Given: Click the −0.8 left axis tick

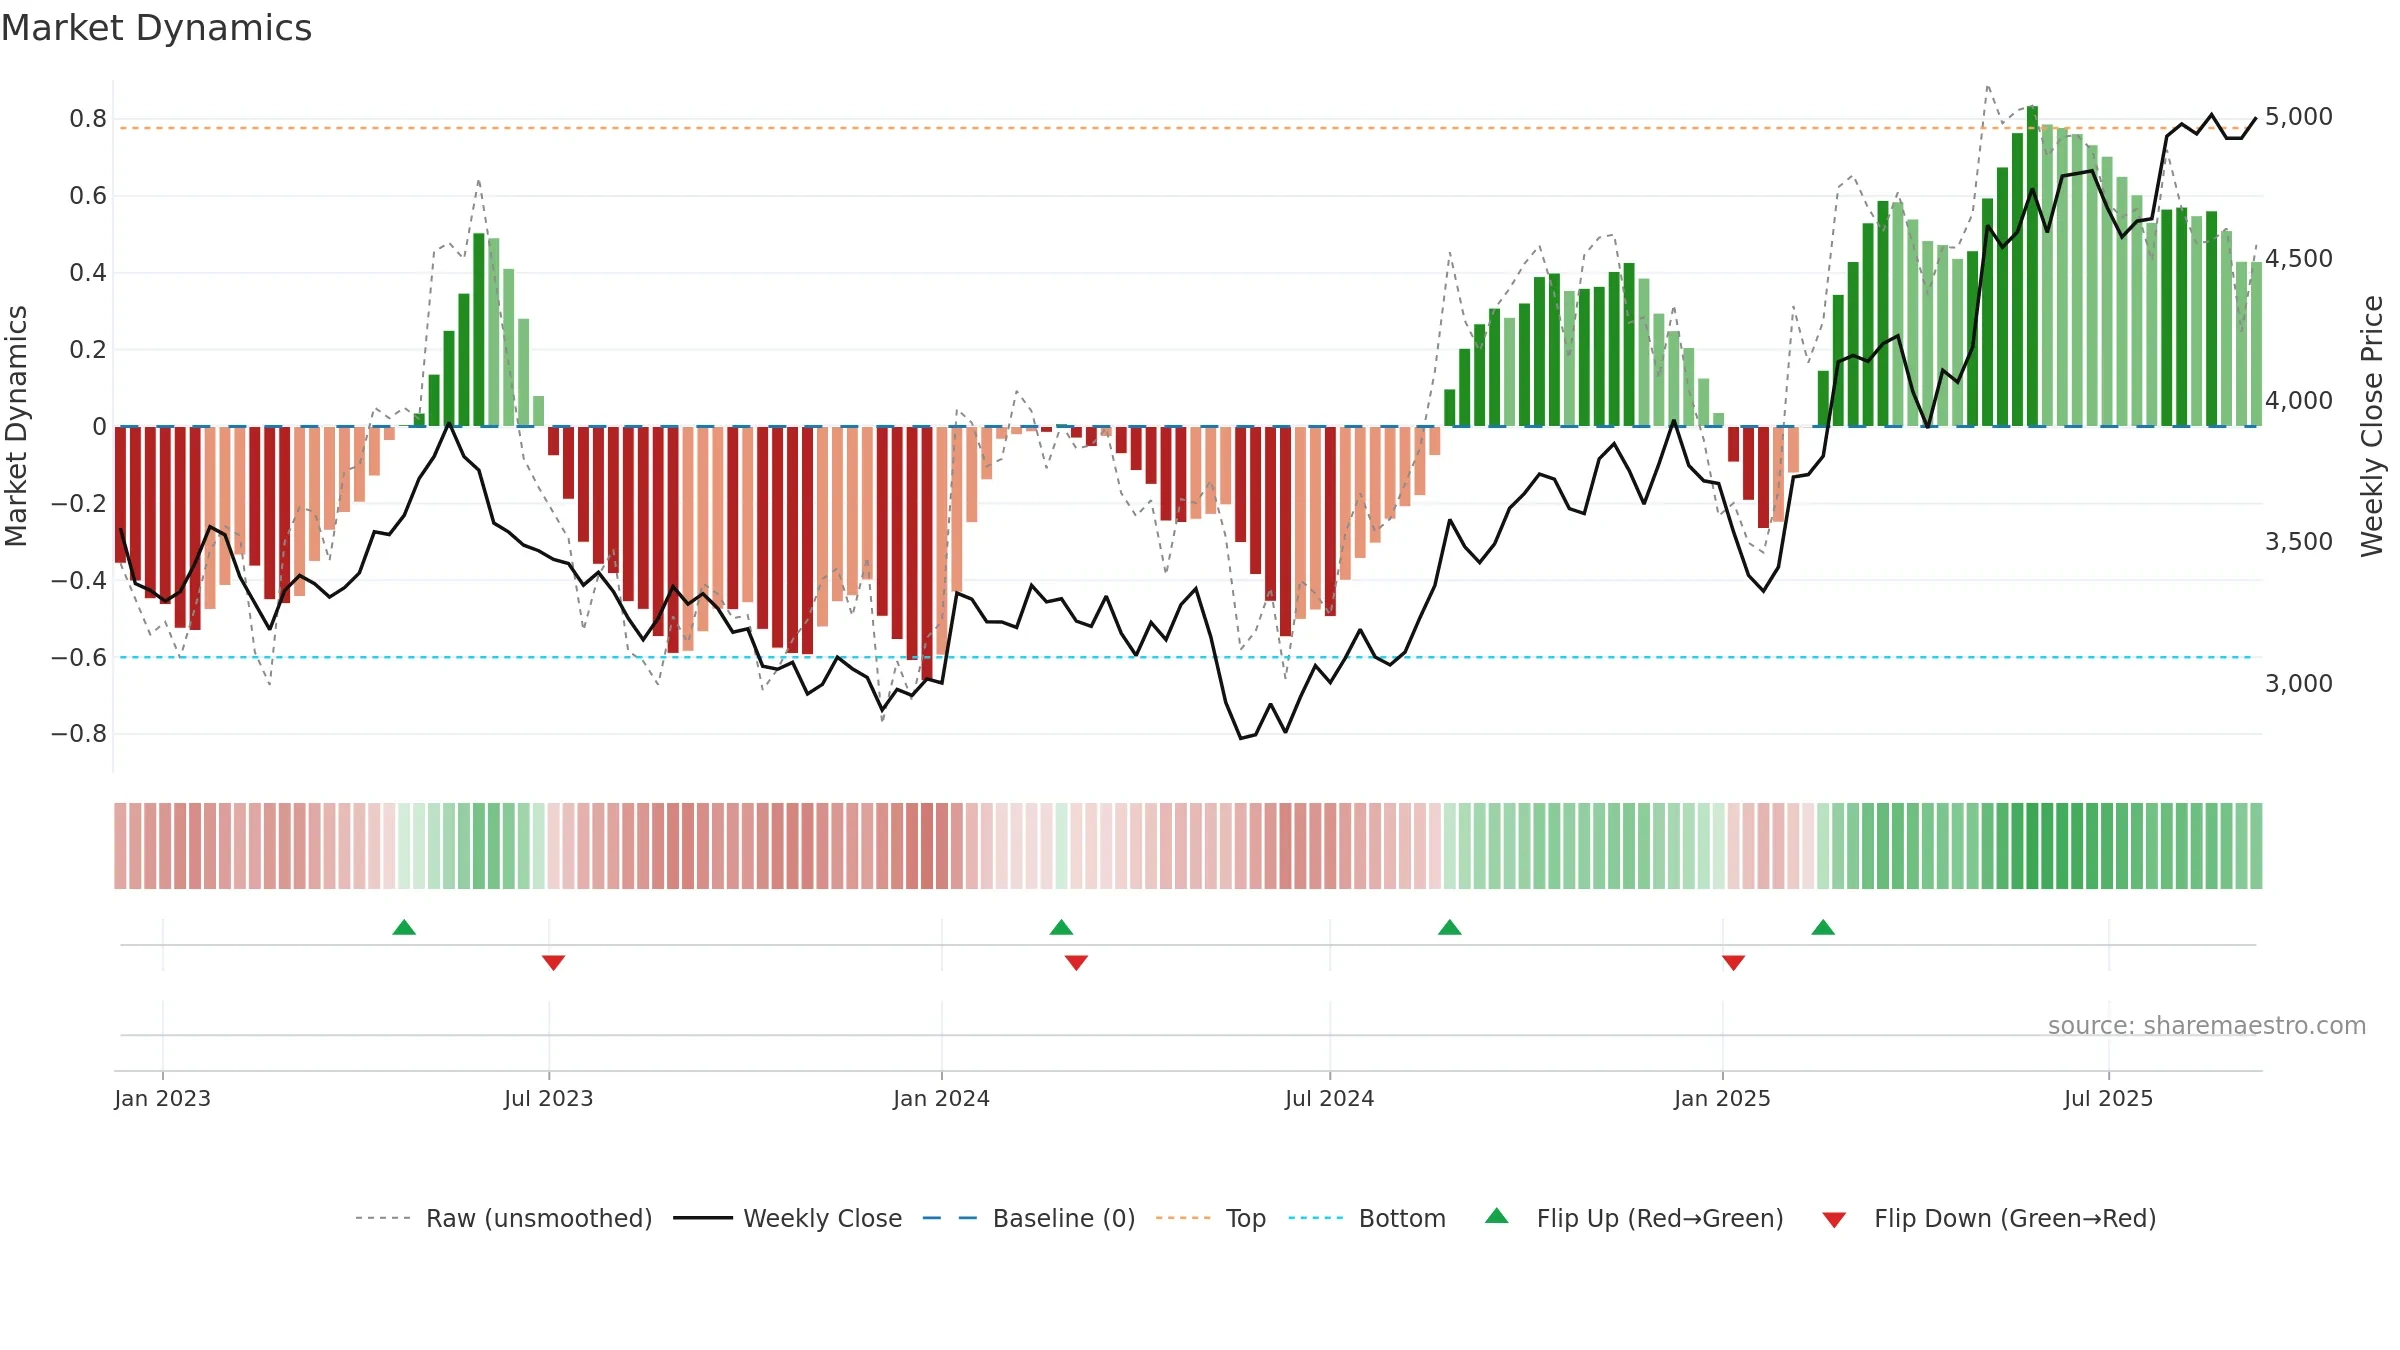Looking at the screenshot, I should coord(79,734).
